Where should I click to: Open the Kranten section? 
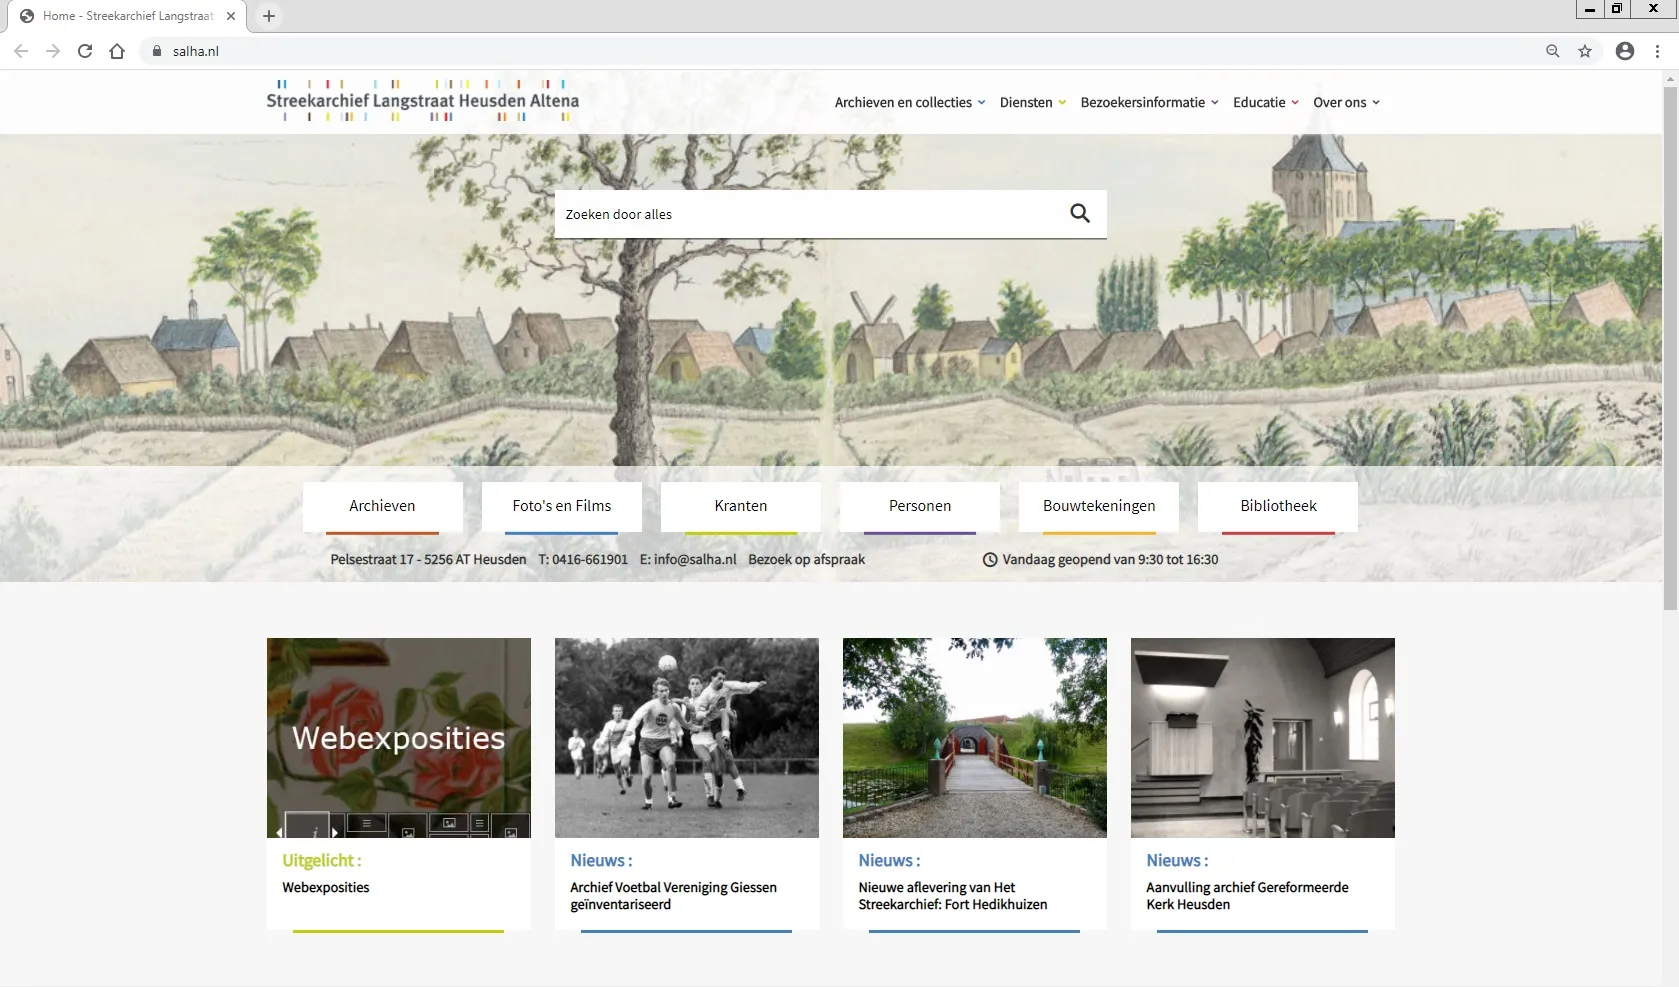click(739, 506)
